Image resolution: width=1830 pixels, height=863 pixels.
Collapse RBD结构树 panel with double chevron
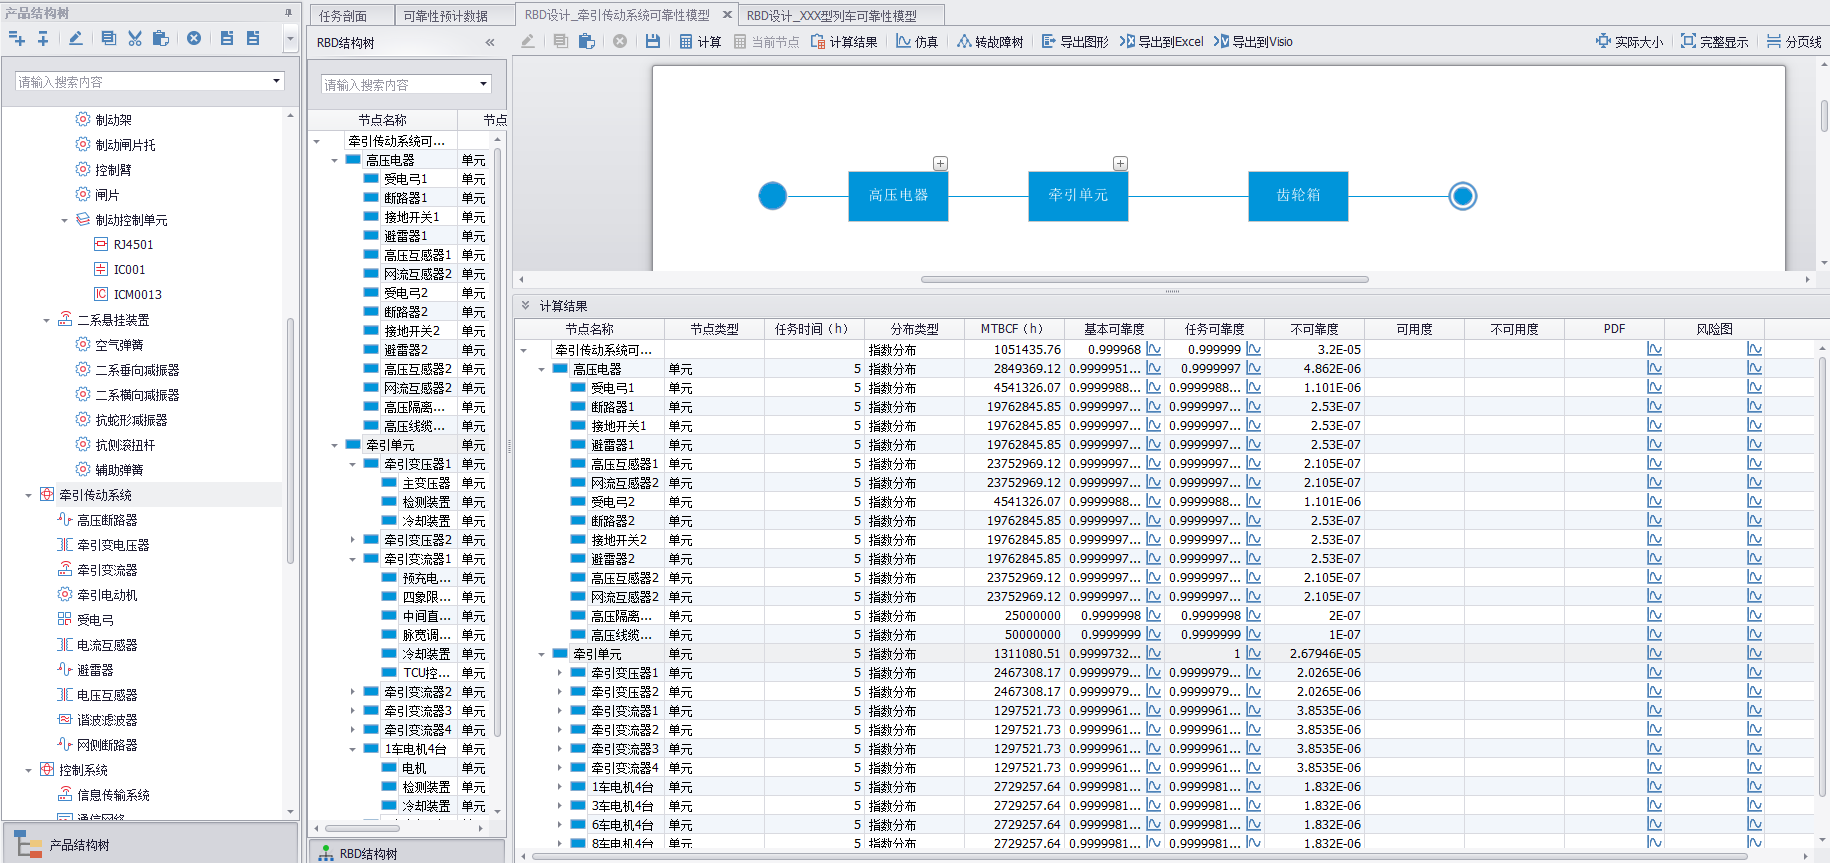pyautogui.click(x=490, y=43)
